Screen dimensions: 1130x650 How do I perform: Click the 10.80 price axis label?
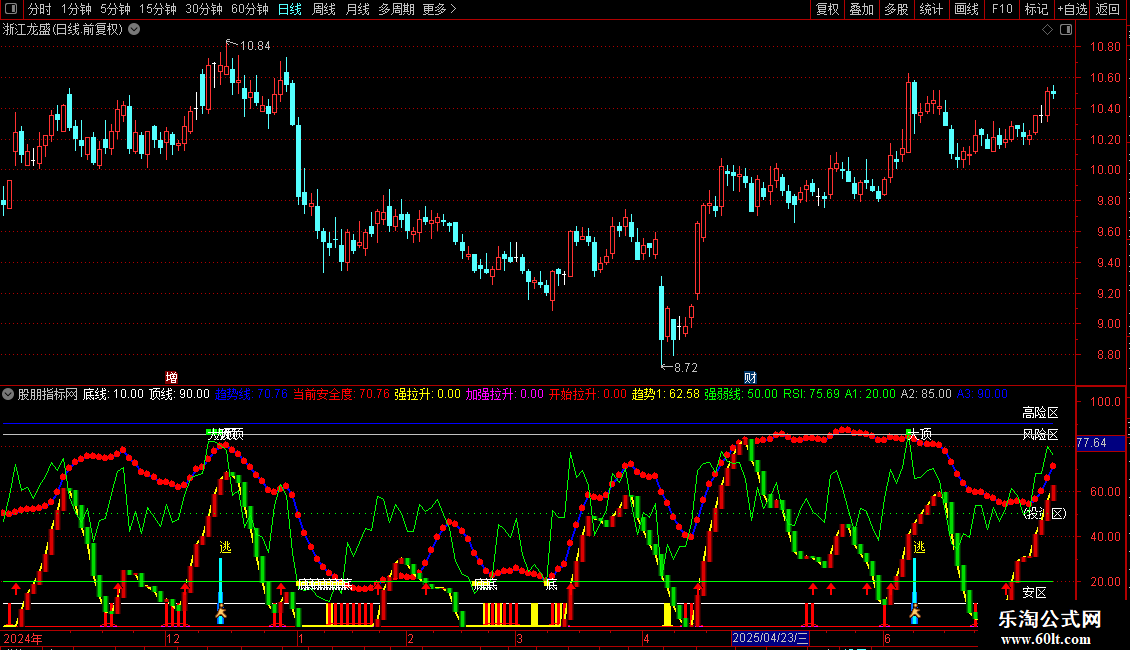coord(1105,47)
